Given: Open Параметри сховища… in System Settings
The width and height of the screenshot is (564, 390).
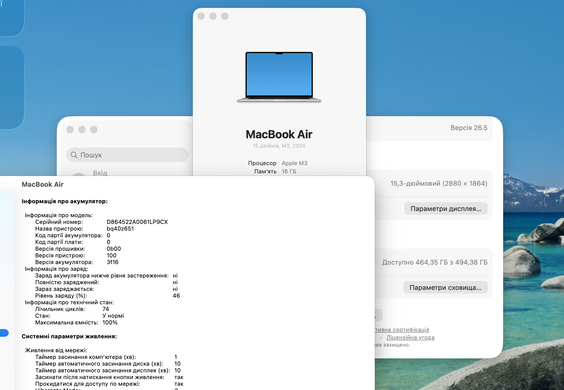Looking at the screenshot, I should [x=445, y=287].
